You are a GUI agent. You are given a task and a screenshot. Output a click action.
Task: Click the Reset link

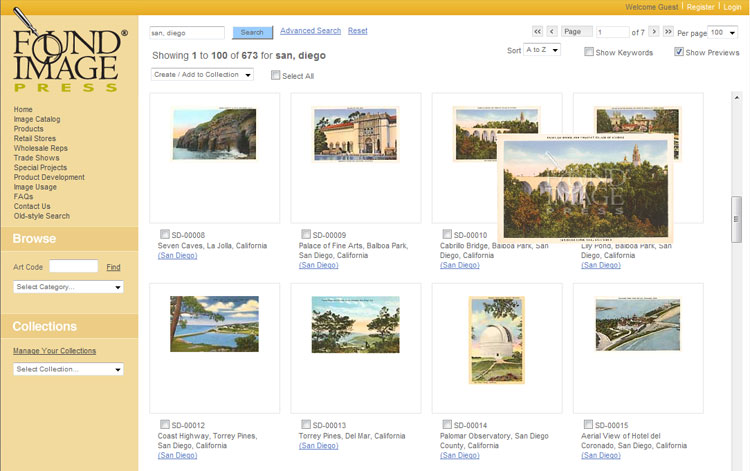[x=357, y=31]
